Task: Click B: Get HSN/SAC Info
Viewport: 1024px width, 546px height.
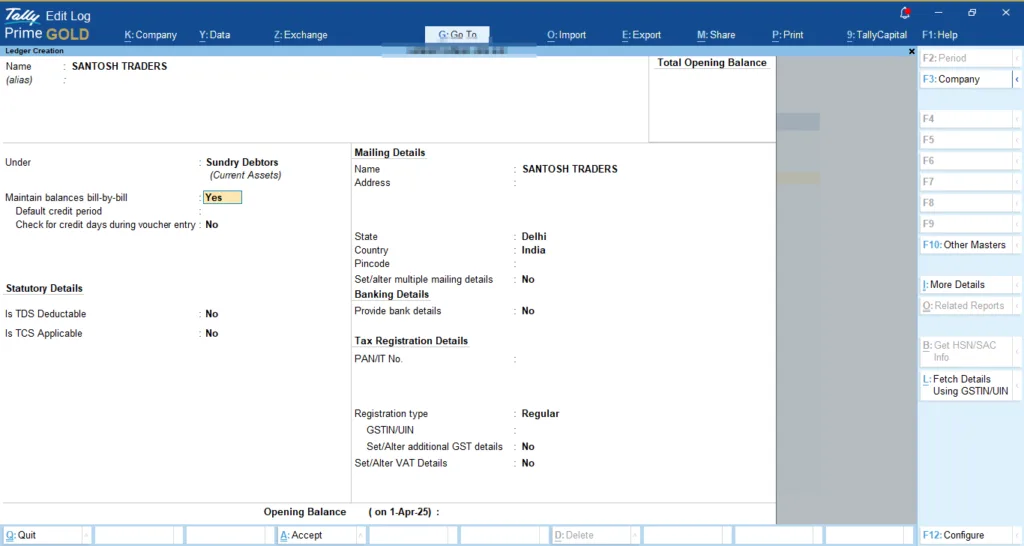Action: coord(966,351)
